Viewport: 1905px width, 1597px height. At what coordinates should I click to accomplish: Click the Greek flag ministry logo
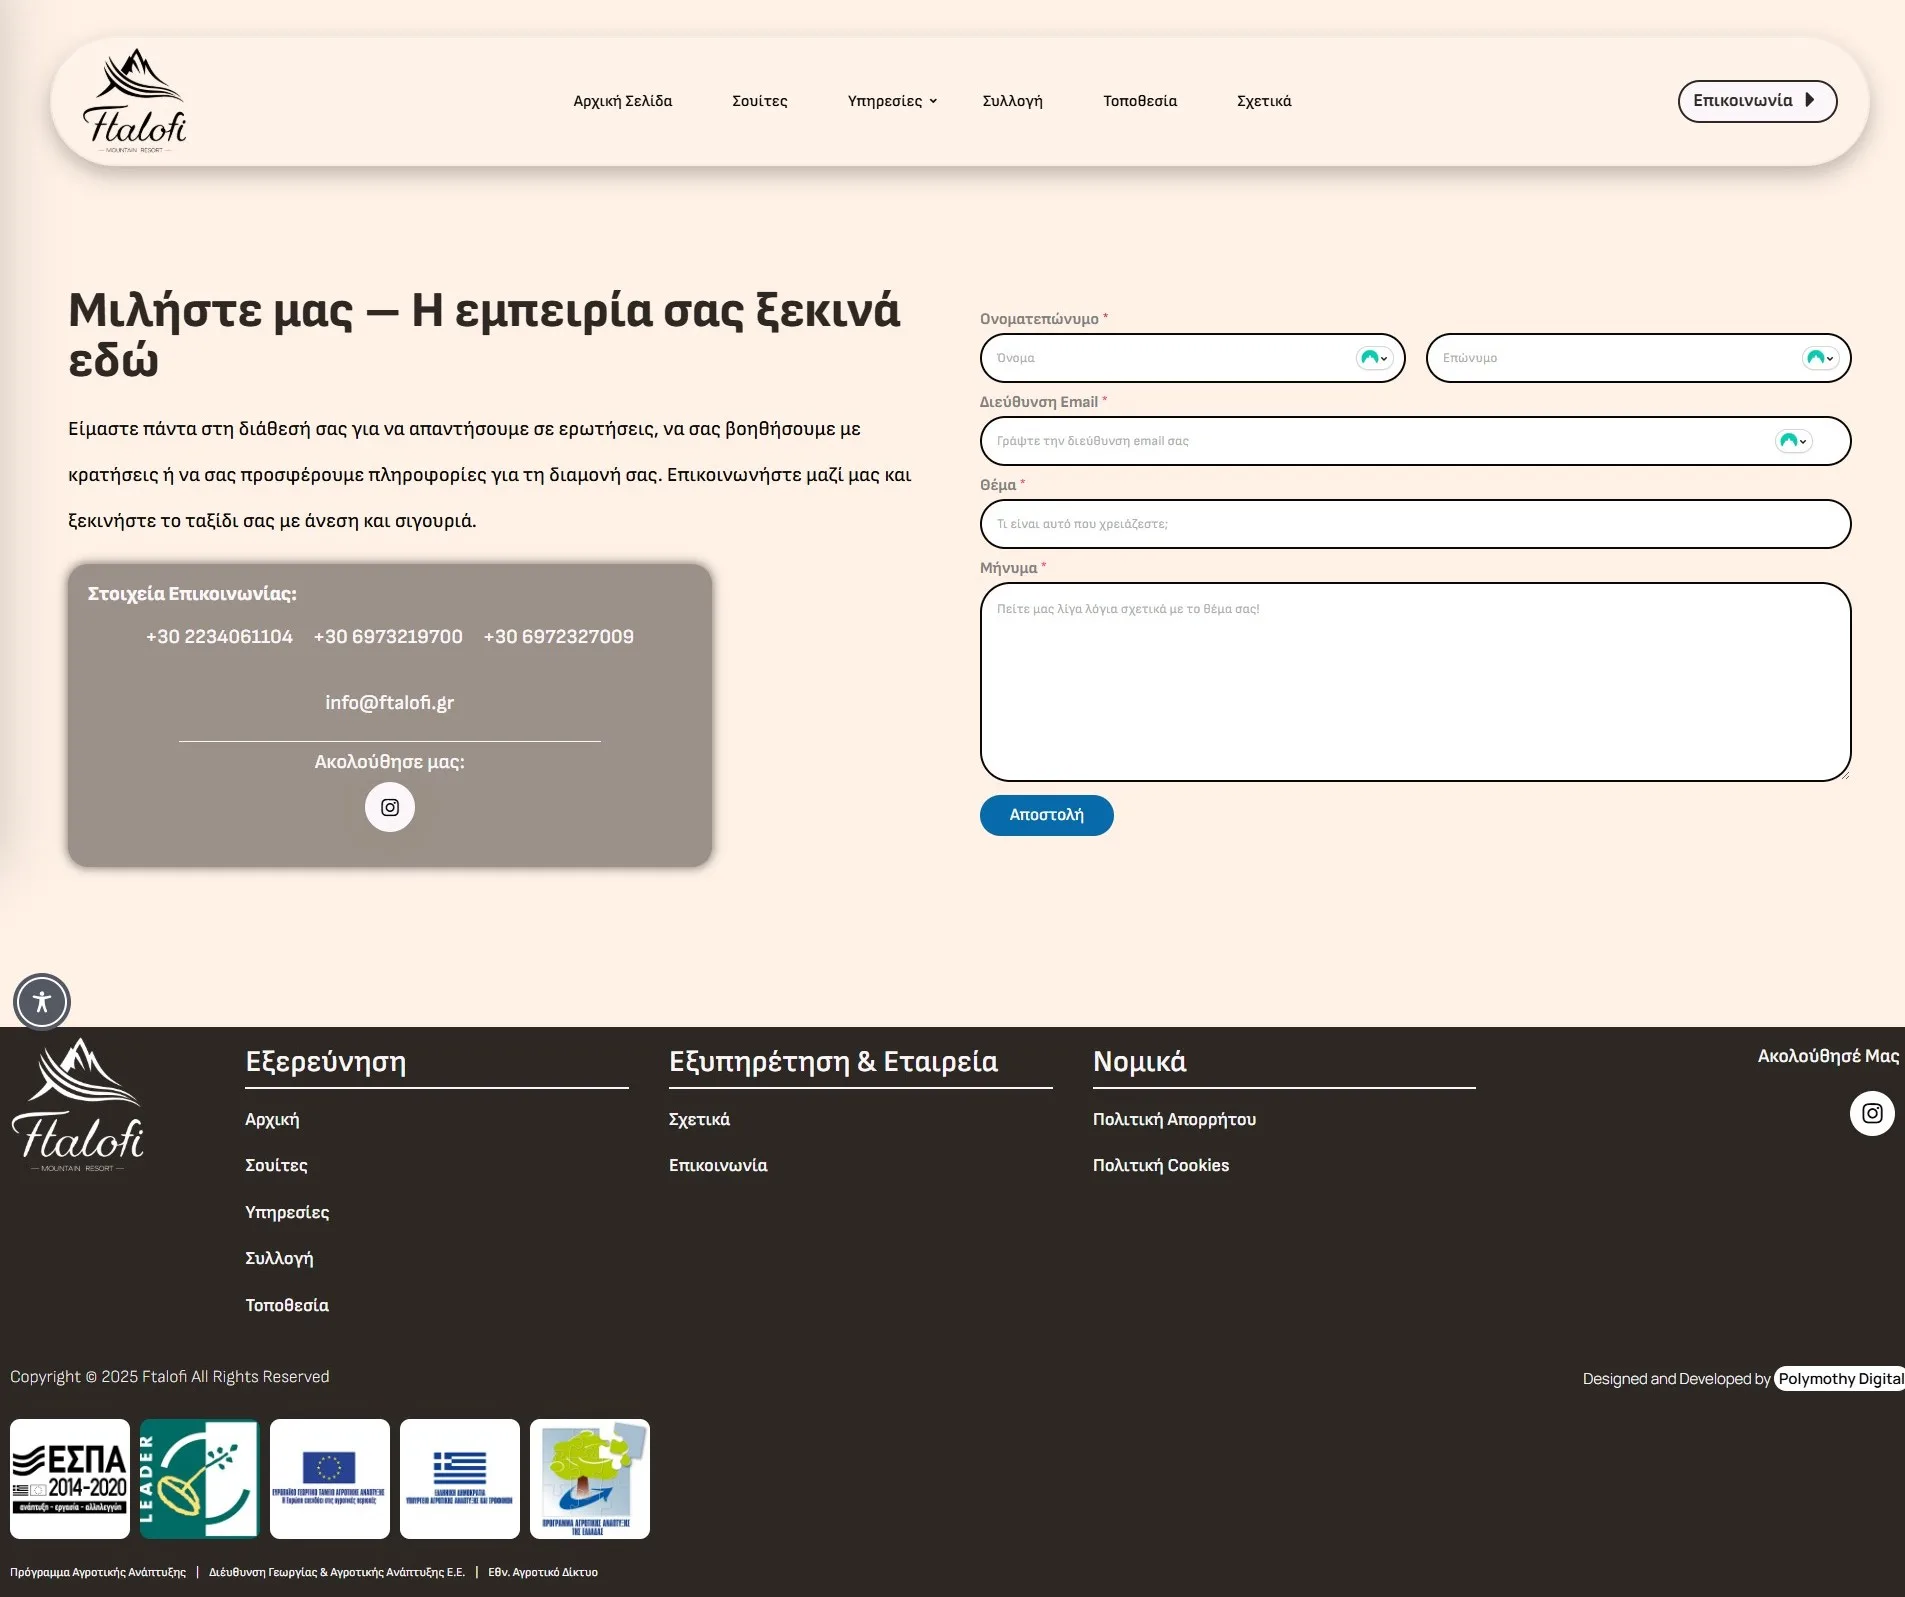[x=460, y=1478]
